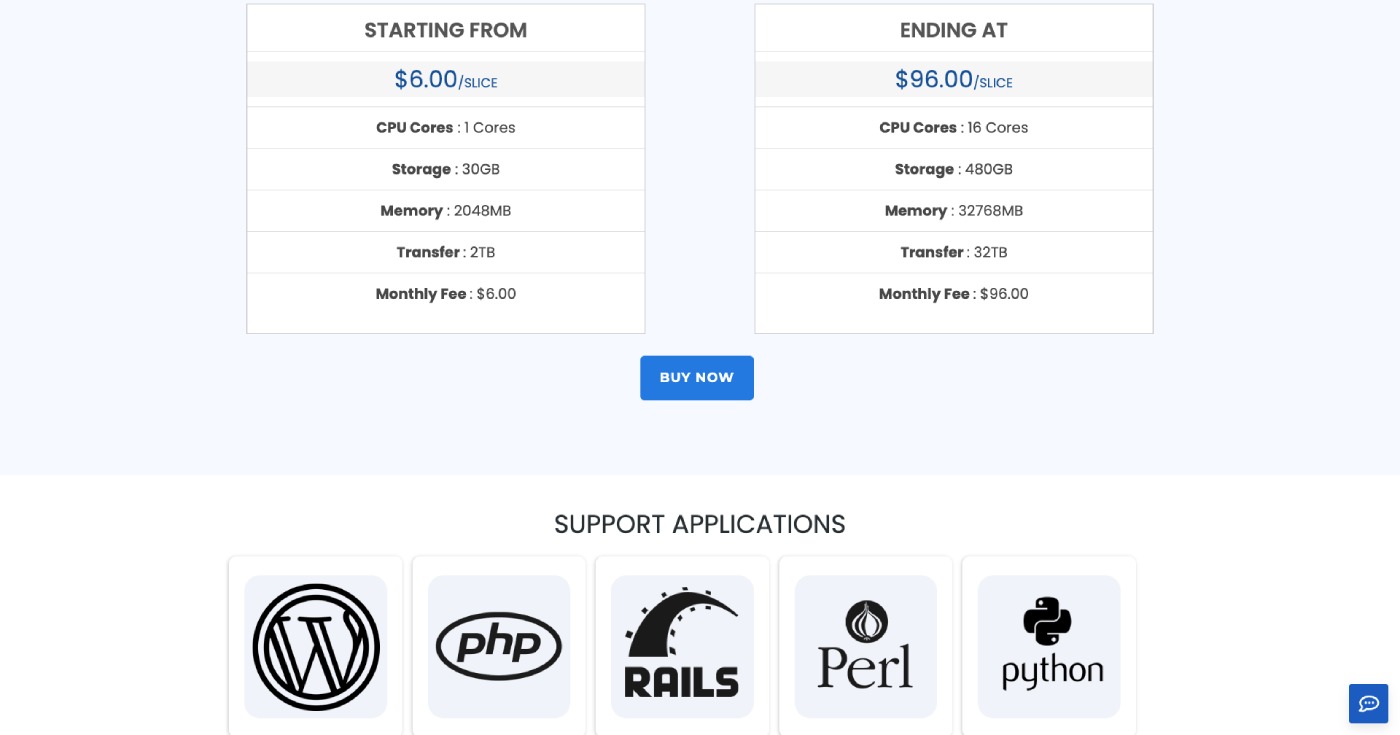Click the Monthly Fee $6.00 row
1400x735 pixels.
pyautogui.click(x=445, y=293)
